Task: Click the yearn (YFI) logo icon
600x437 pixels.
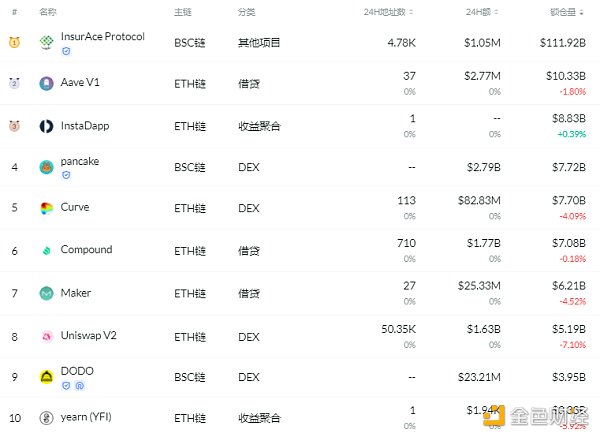Action: point(47,417)
